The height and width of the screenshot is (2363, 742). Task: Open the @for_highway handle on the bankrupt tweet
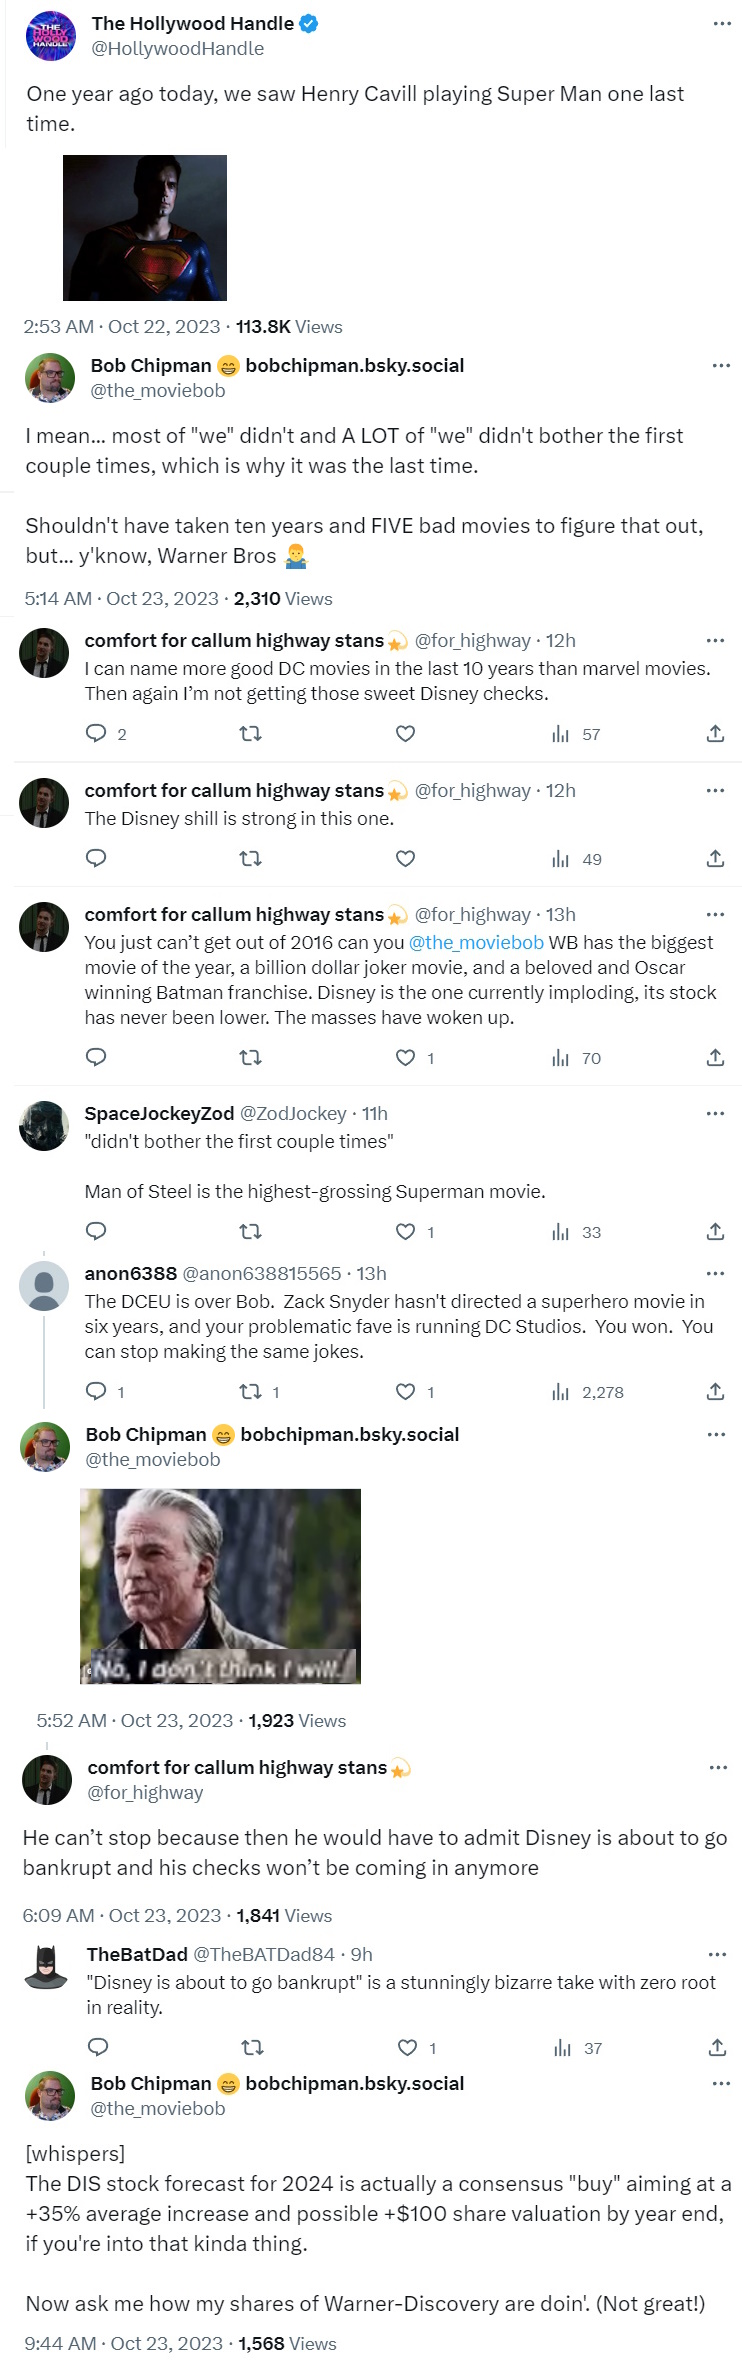click(145, 1792)
